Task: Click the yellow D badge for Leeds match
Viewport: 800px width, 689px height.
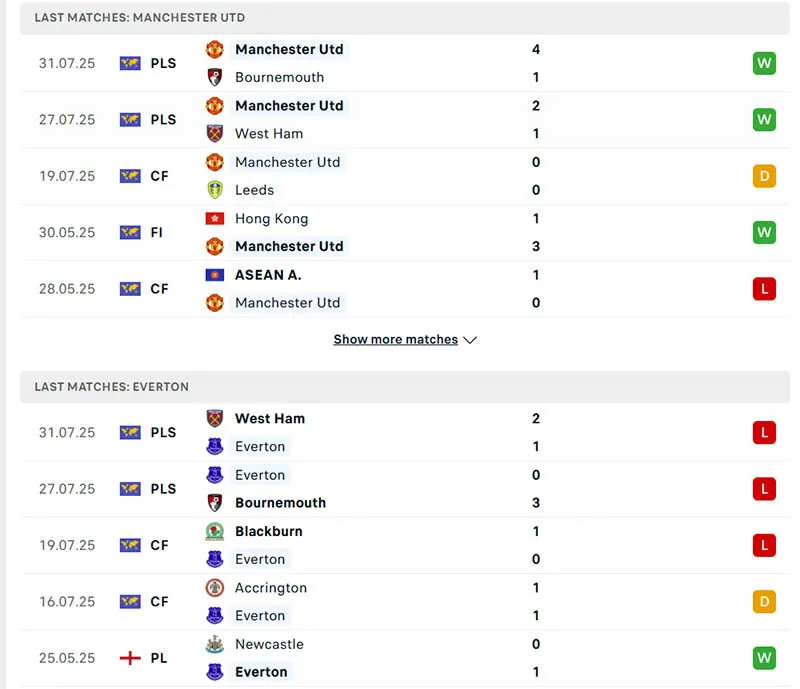Action: pos(764,176)
